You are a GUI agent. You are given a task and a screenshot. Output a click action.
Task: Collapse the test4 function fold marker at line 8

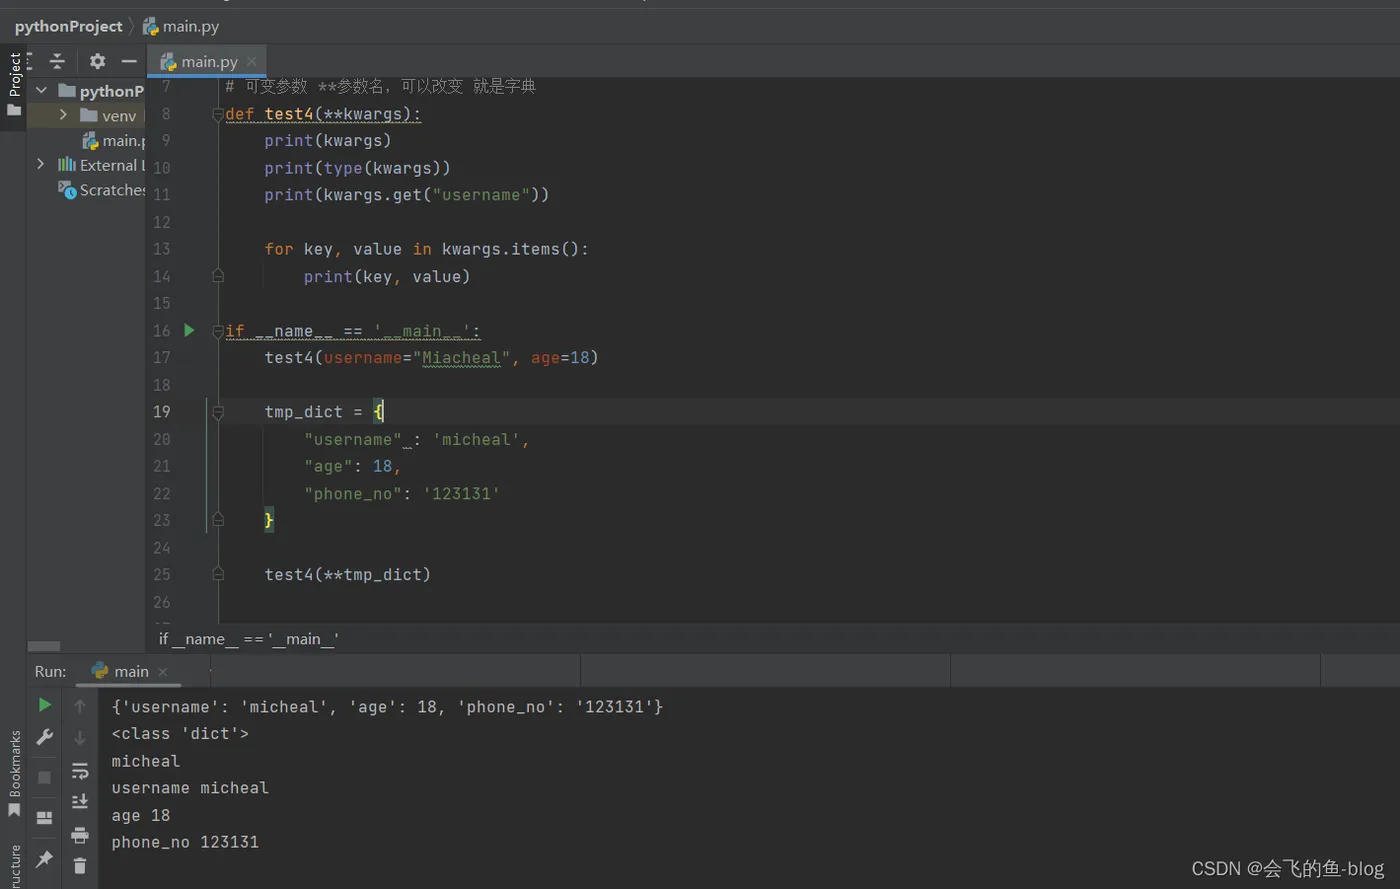218,115
